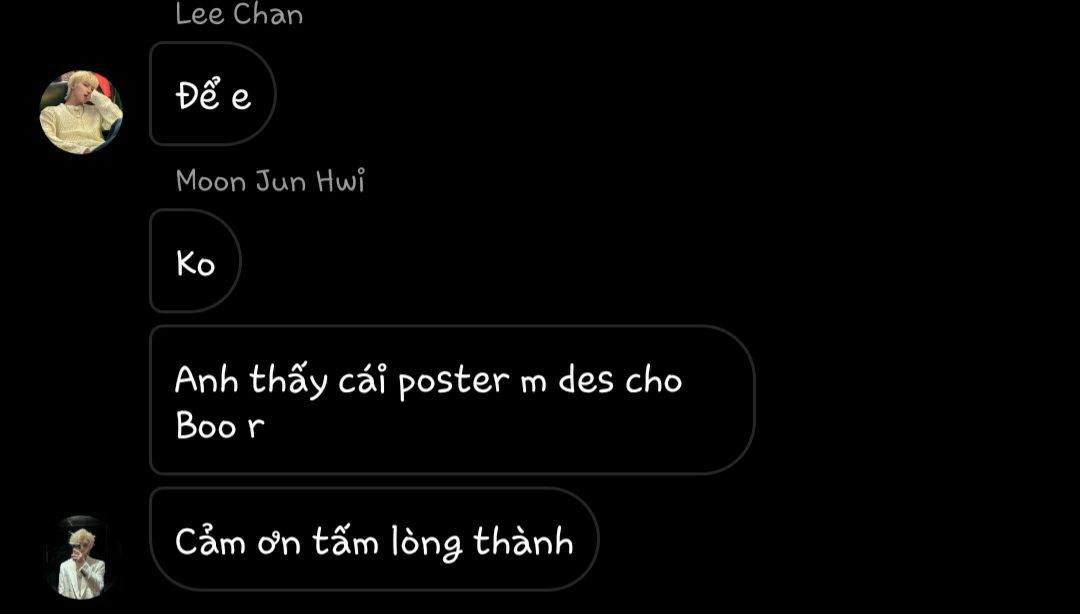1080x614 pixels.
Task: Open sender name Moon Jun Hwi
Action: click(270, 181)
